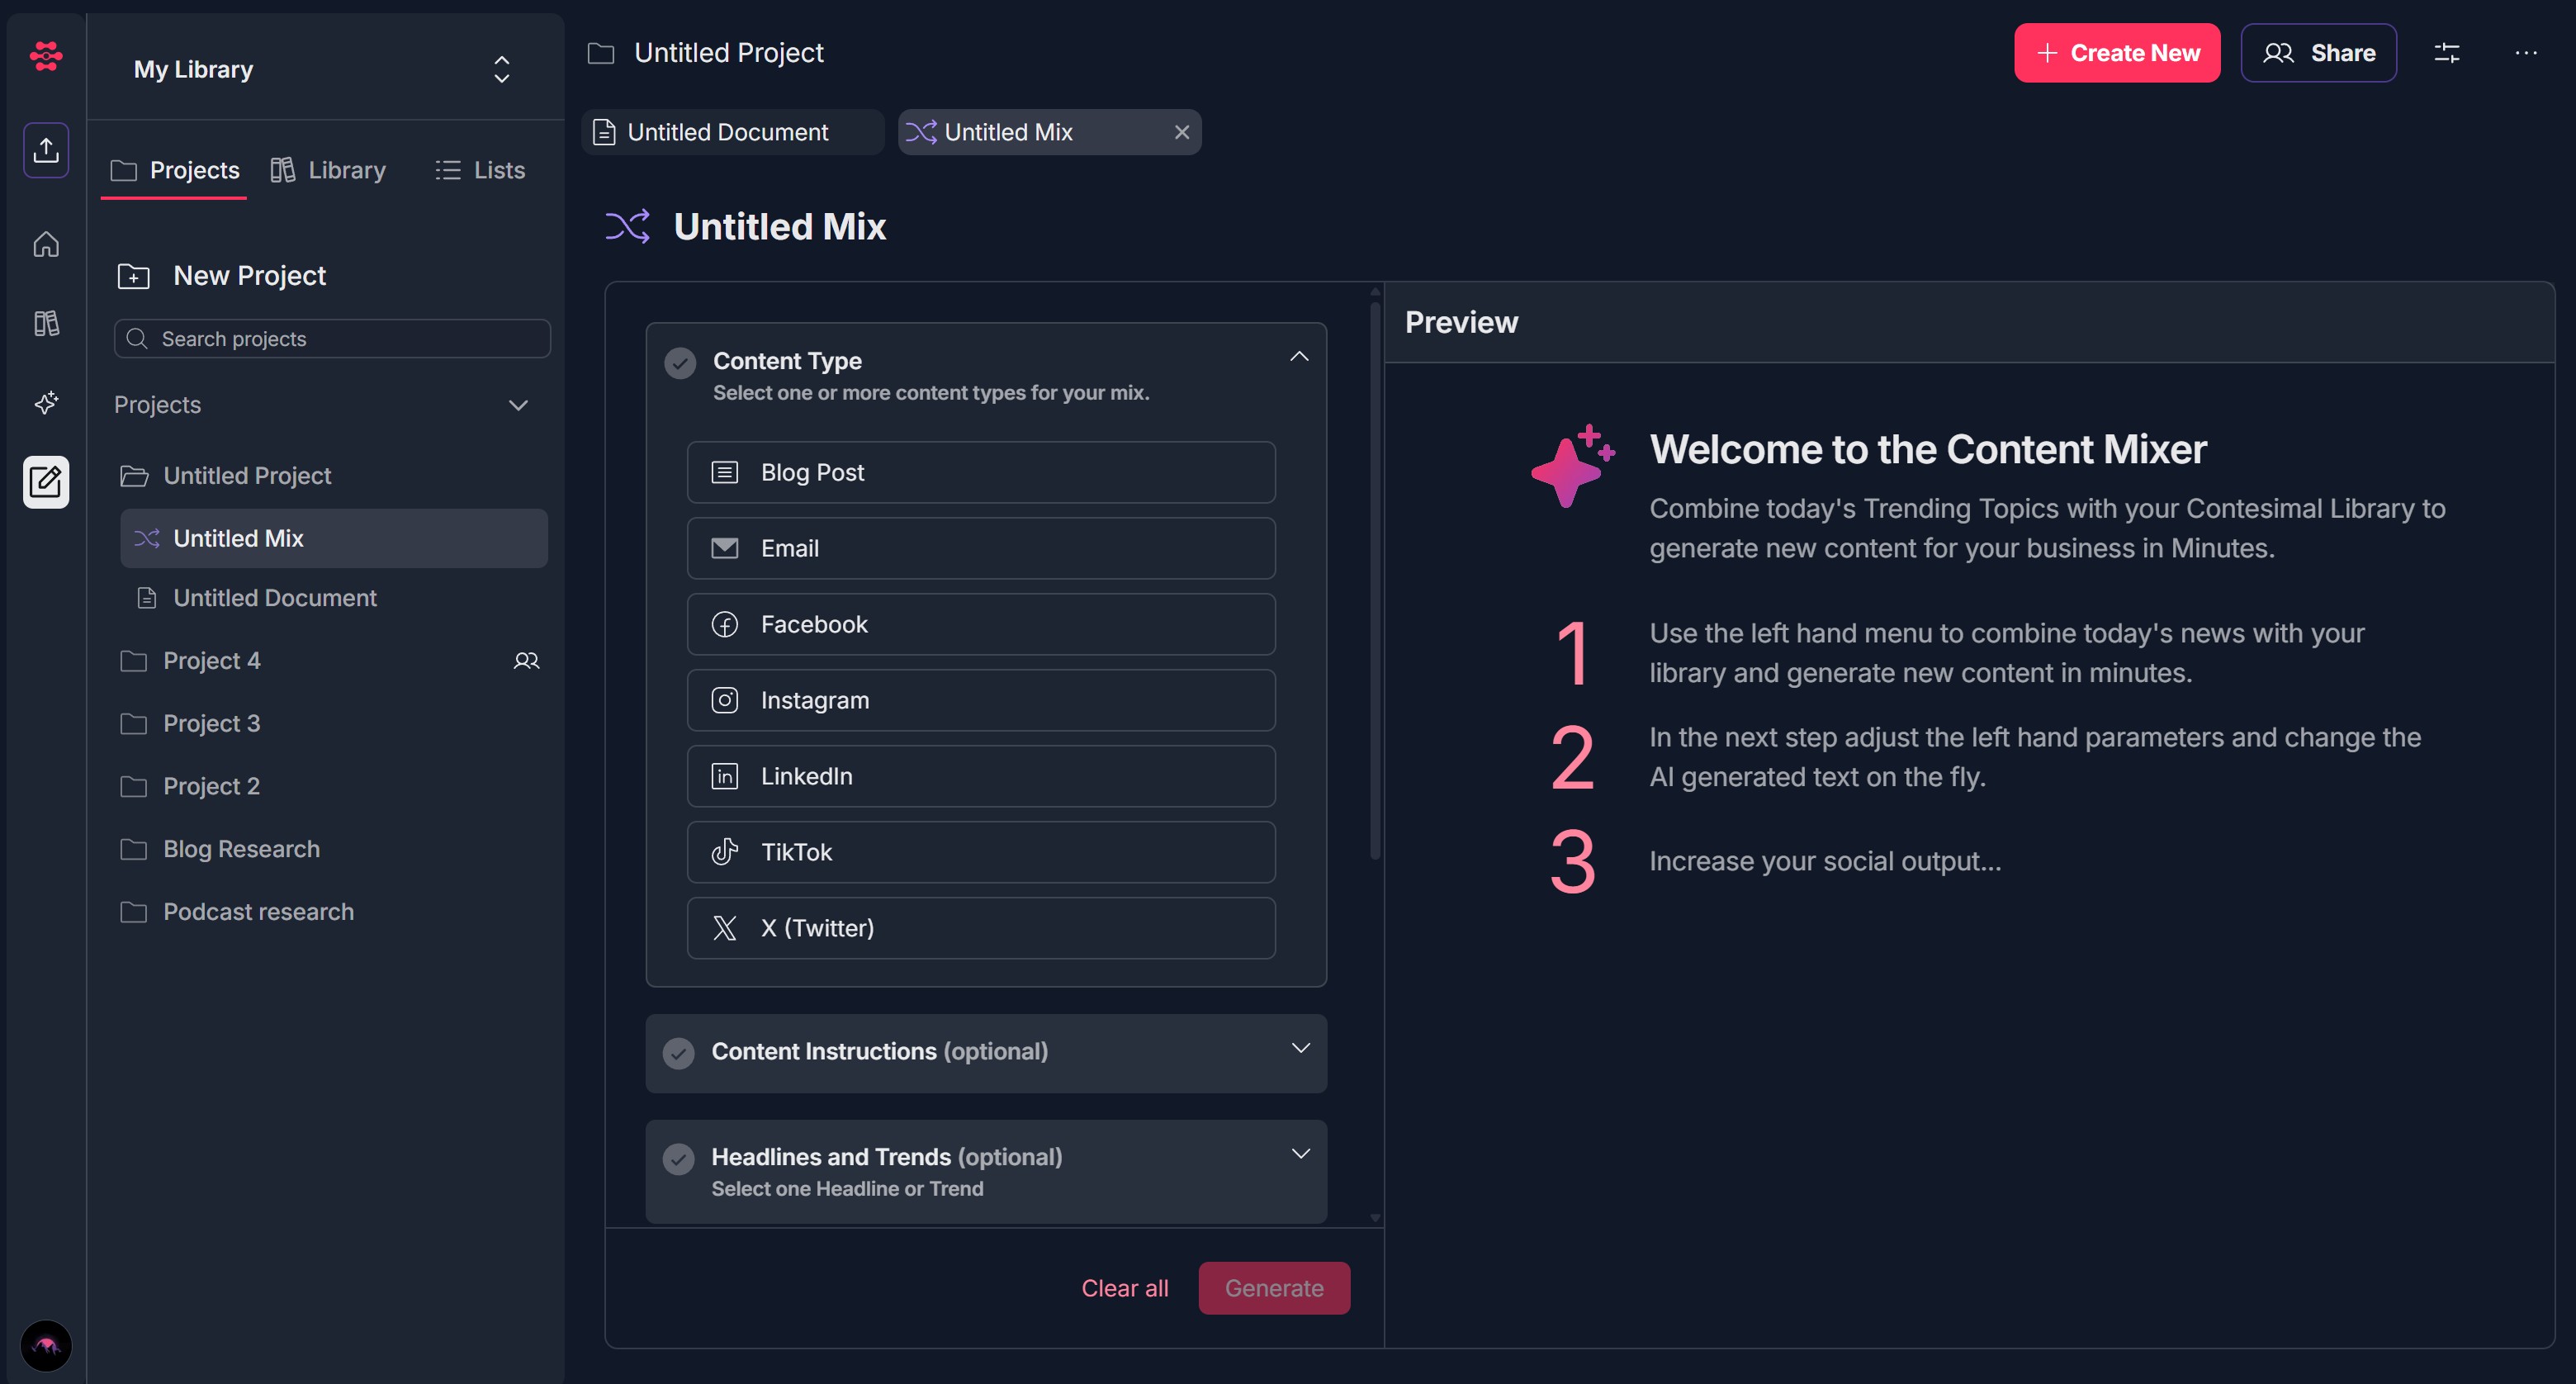
Task: Click the Search projects field
Action: pyautogui.click(x=333, y=339)
